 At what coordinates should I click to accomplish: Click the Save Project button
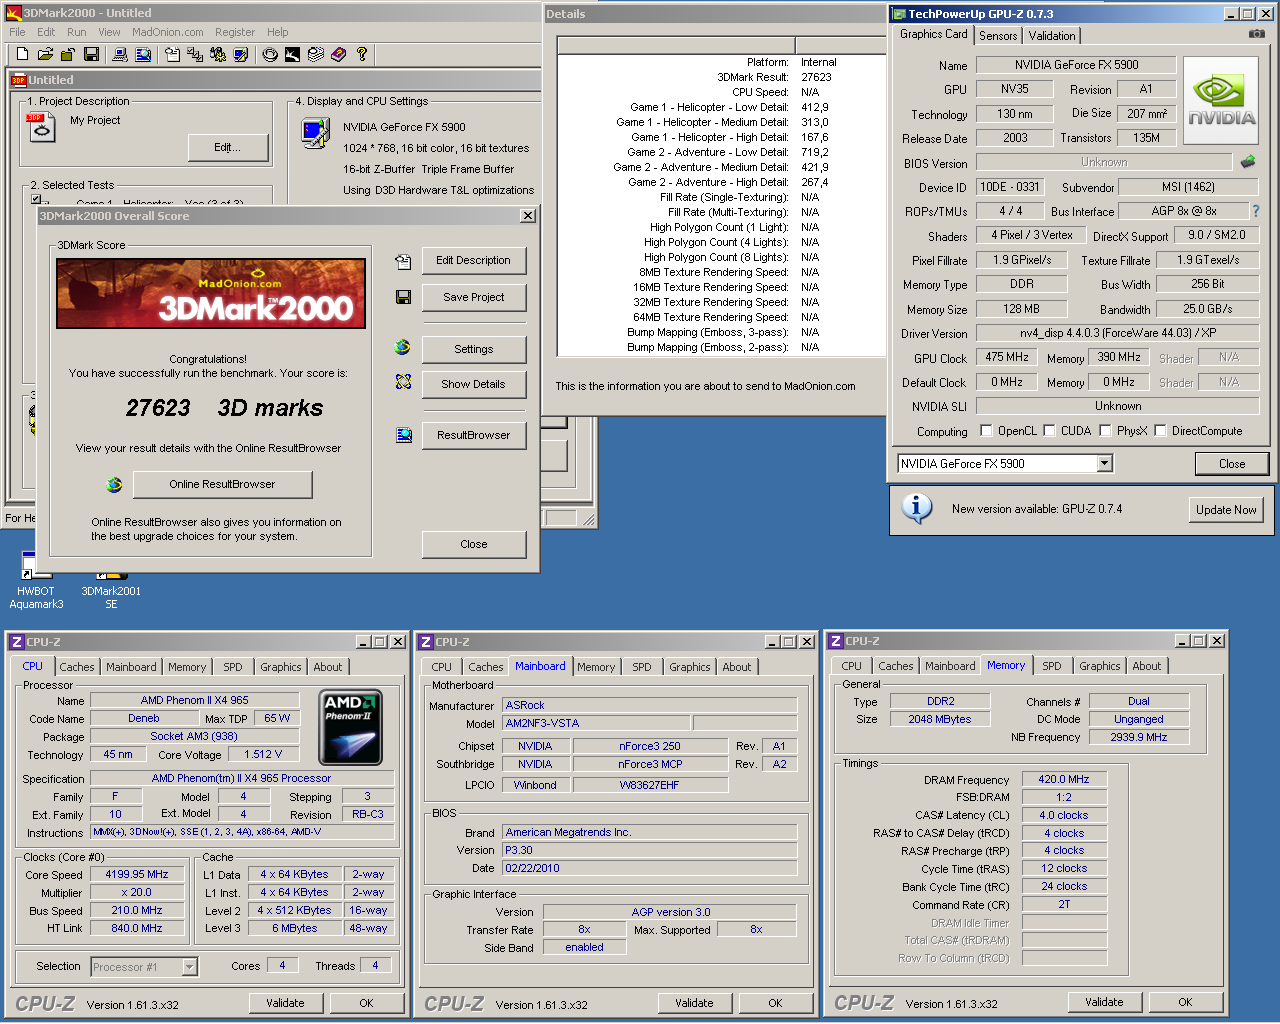pos(474,297)
